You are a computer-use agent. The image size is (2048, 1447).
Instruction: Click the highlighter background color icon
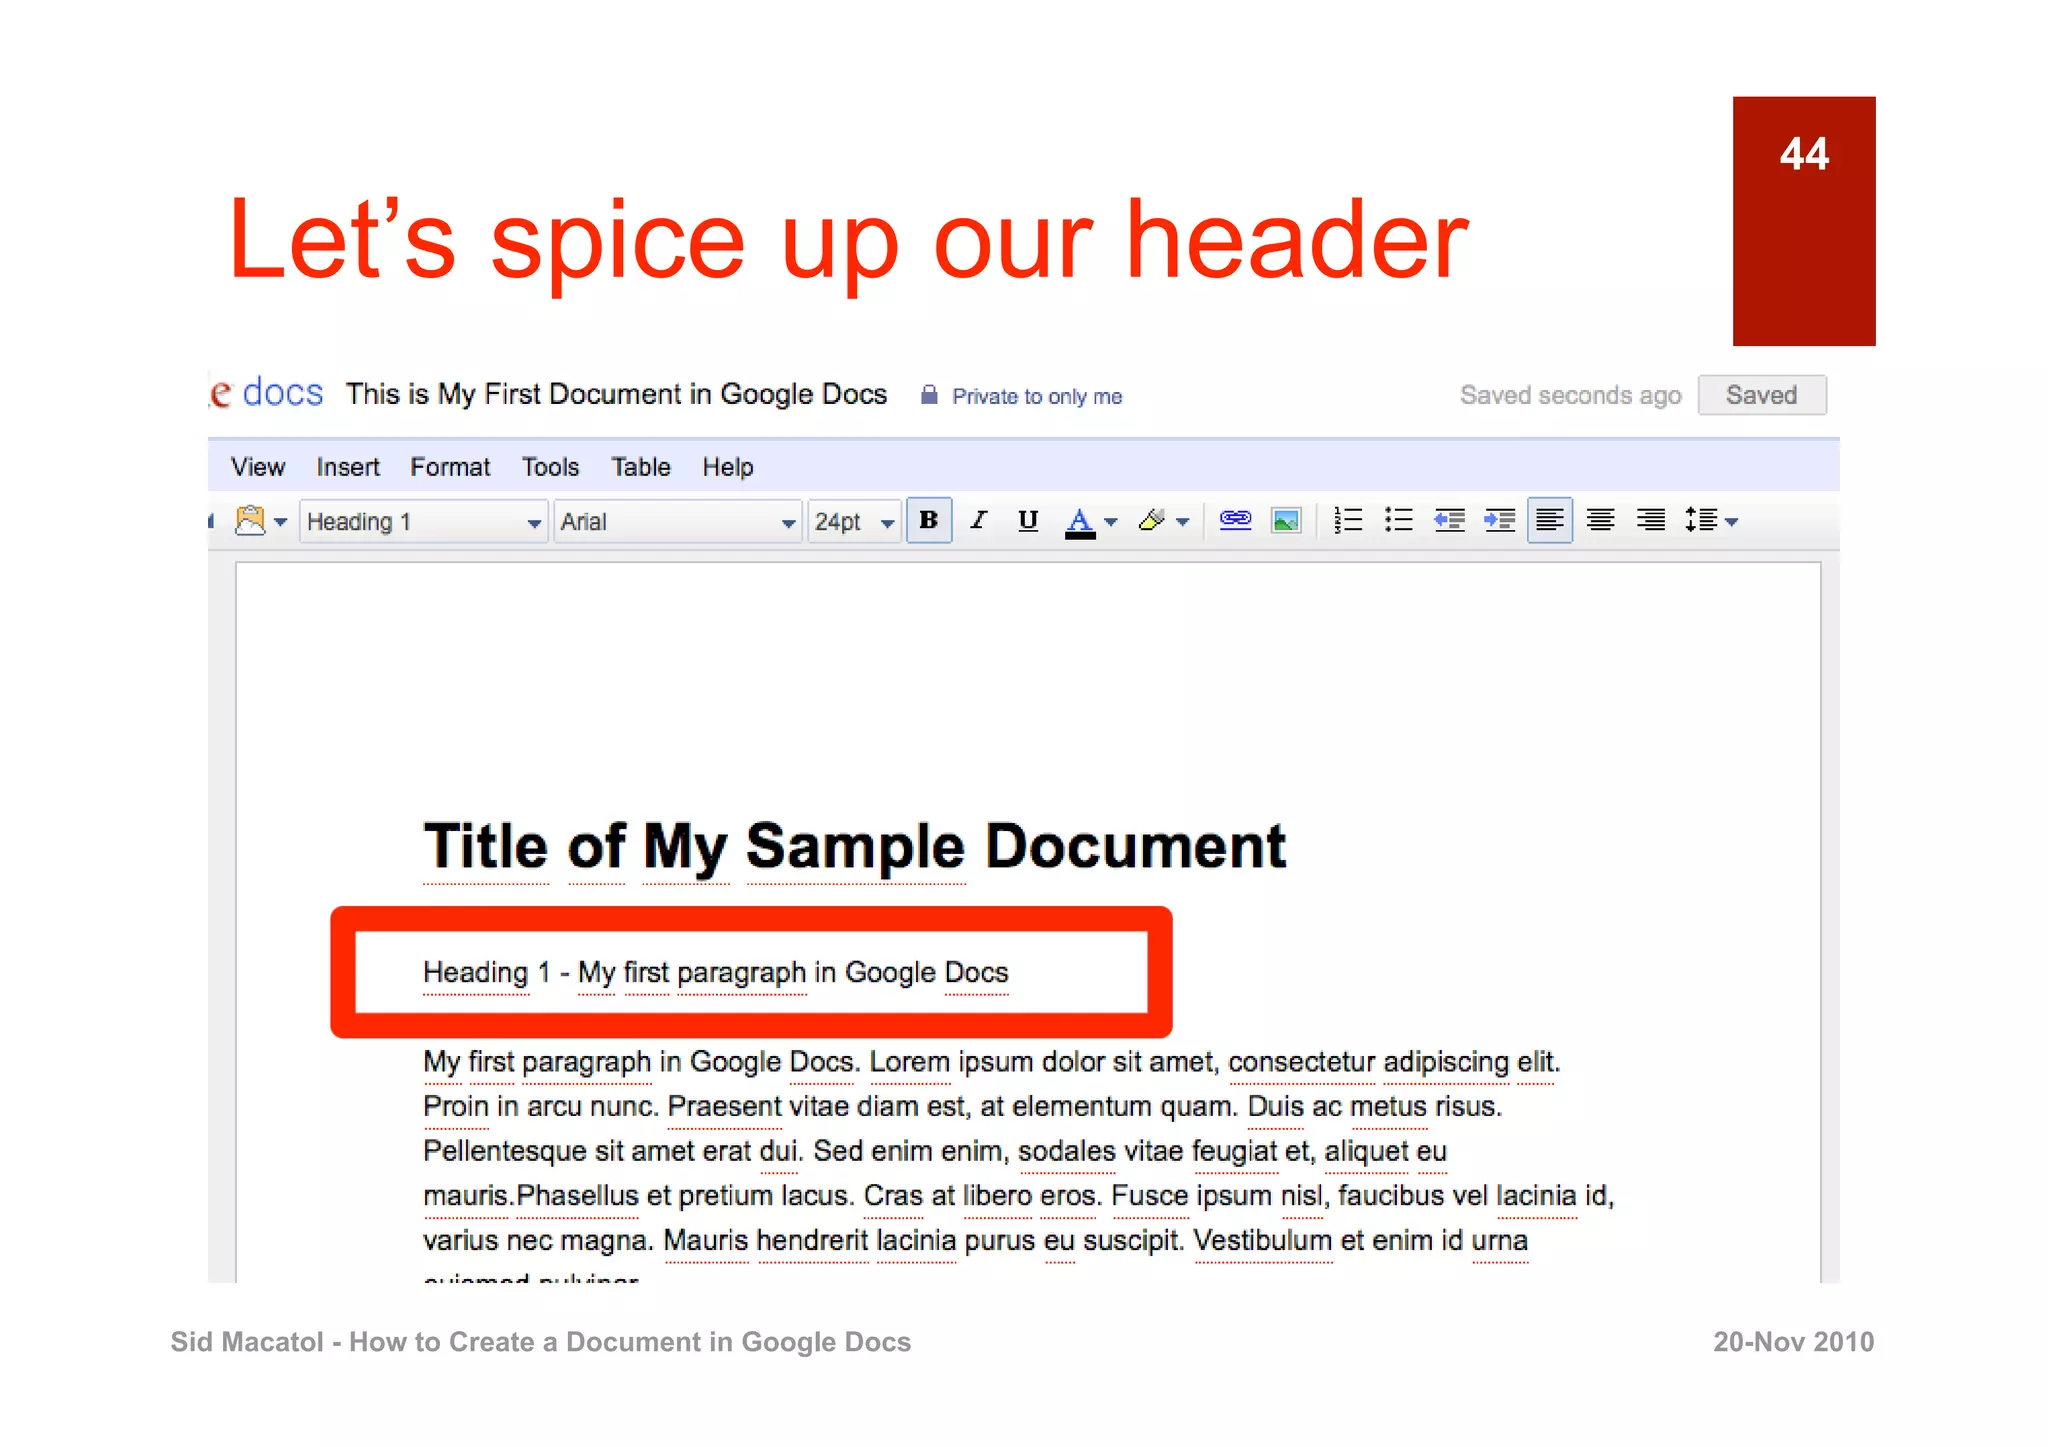click(1152, 520)
